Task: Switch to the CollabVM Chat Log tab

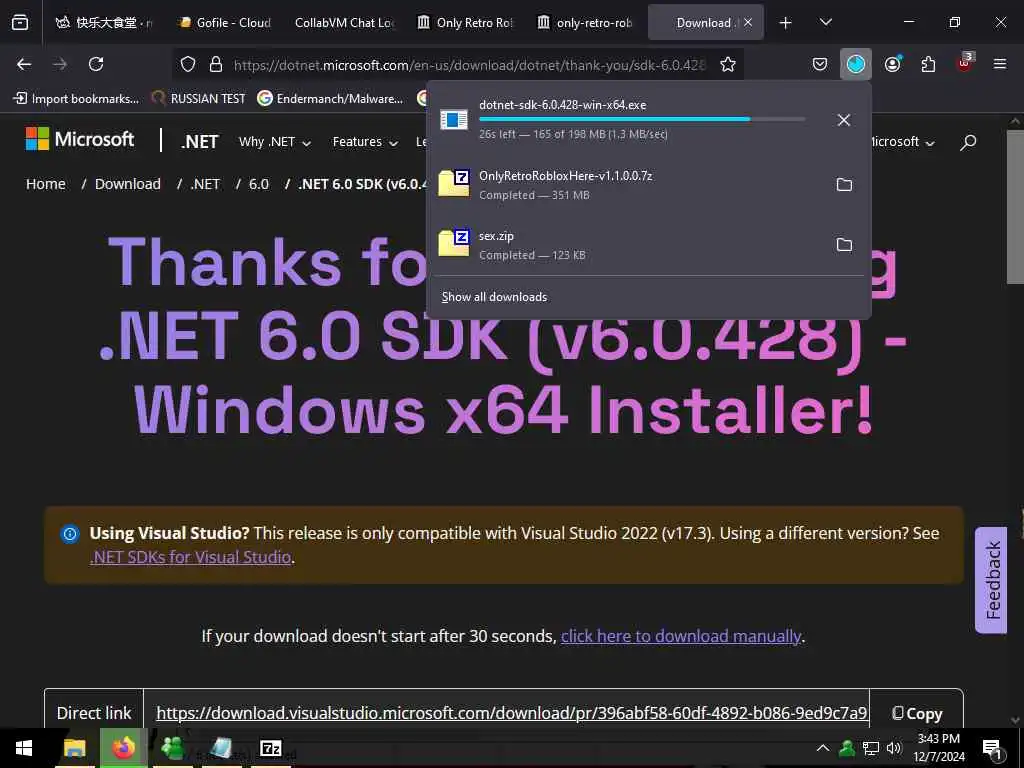Action: click(344, 23)
